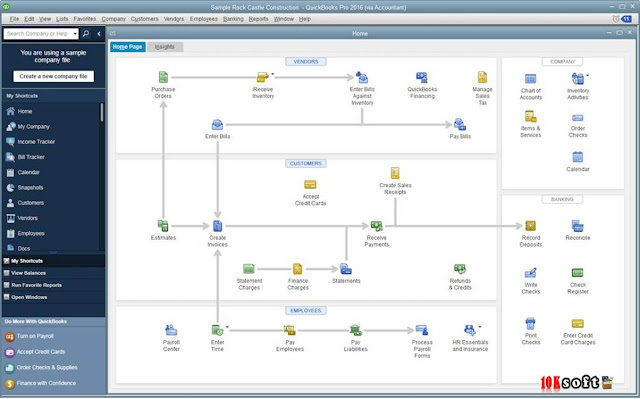Click Create a new company file button
This screenshot has height=399, width=640.
point(53,76)
